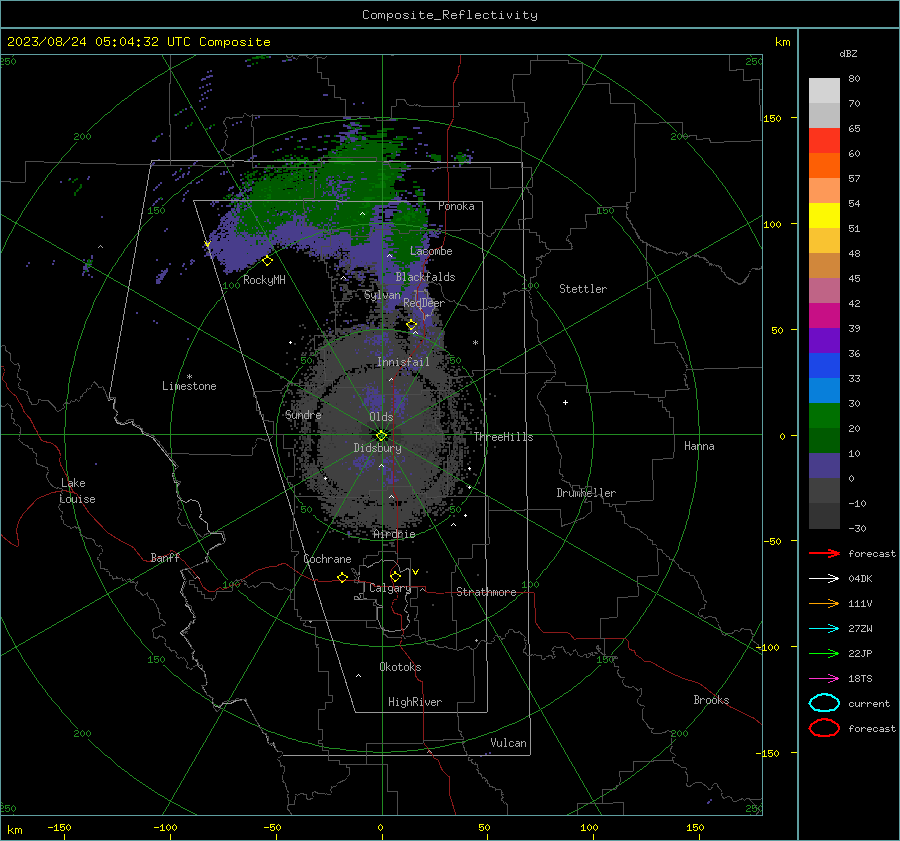Click the Sylvan label on map
900x841 pixels.
coord(382,295)
